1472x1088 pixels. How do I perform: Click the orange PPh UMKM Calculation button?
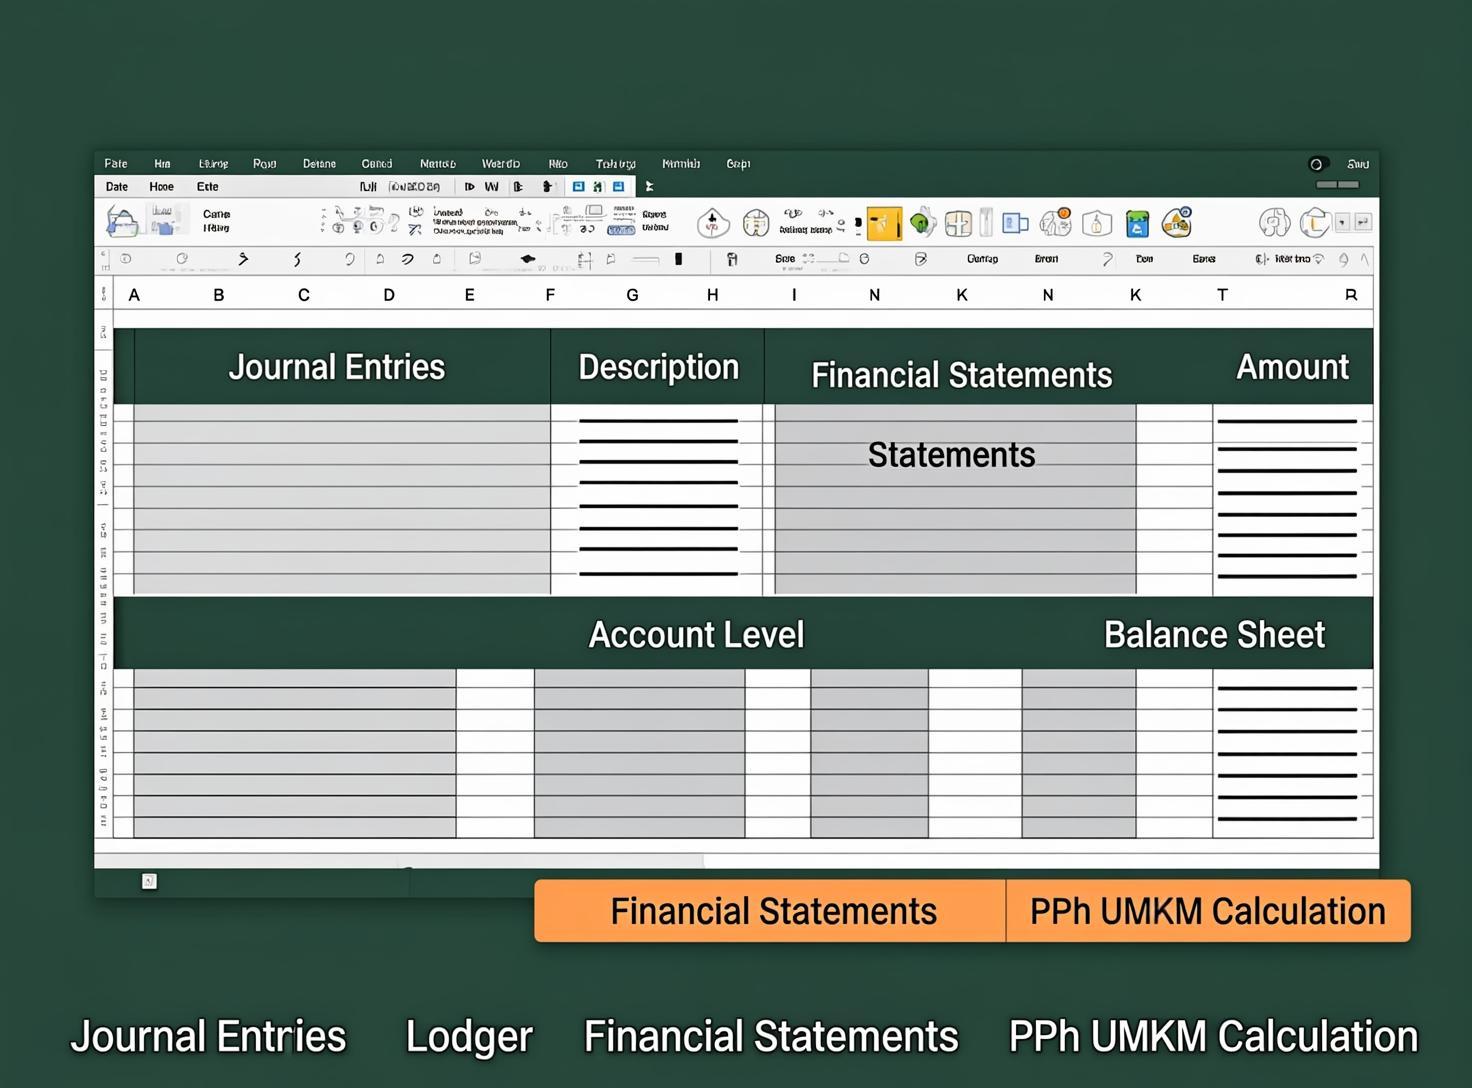tap(1208, 911)
